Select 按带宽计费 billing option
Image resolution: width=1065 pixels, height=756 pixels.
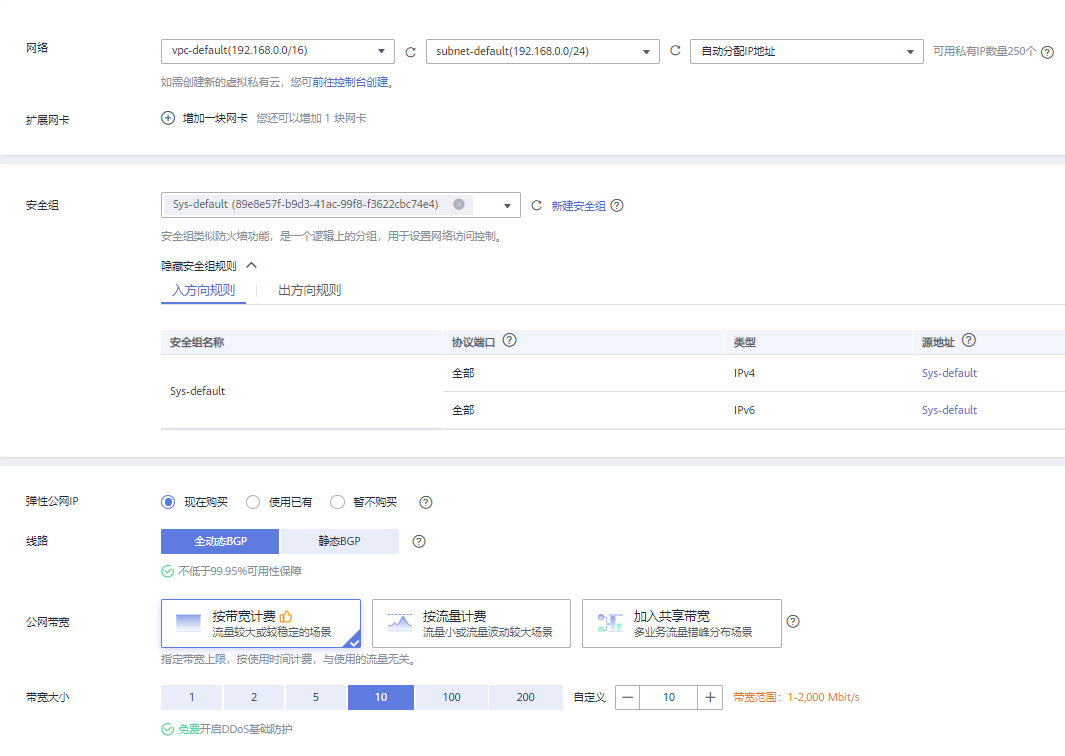click(x=261, y=624)
